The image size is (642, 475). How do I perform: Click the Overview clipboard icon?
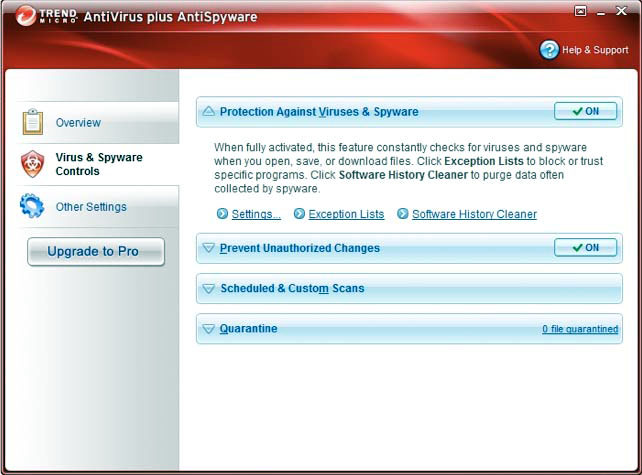pyautogui.click(x=33, y=122)
